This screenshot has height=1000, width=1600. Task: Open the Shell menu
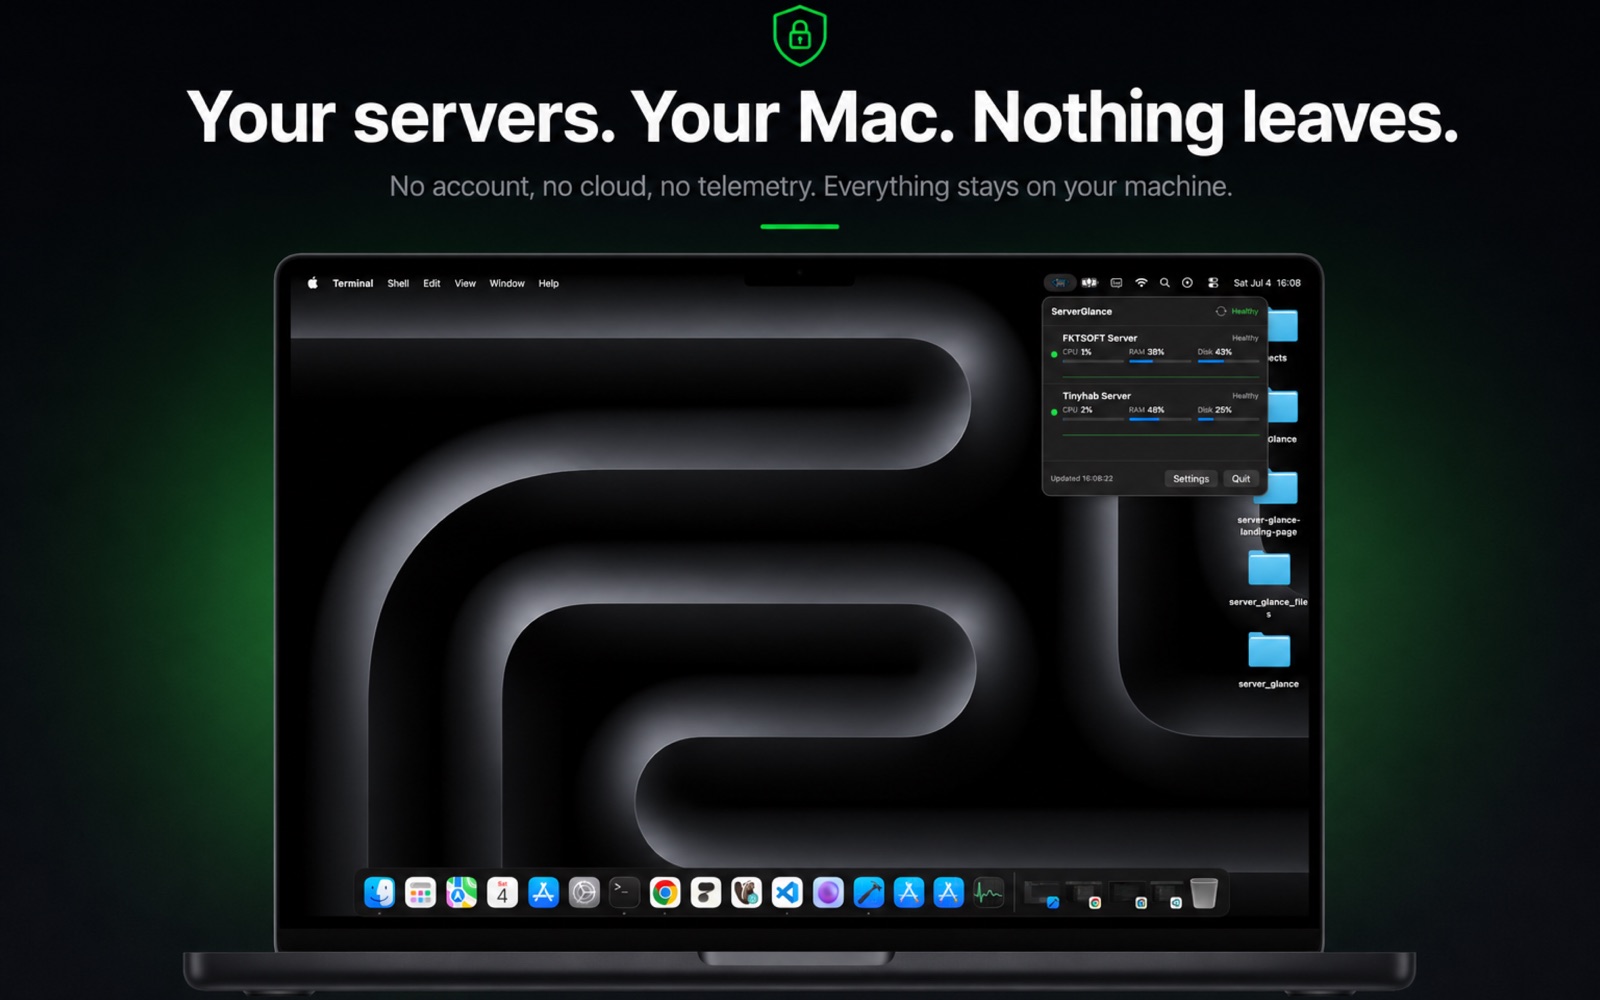[398, 283]
